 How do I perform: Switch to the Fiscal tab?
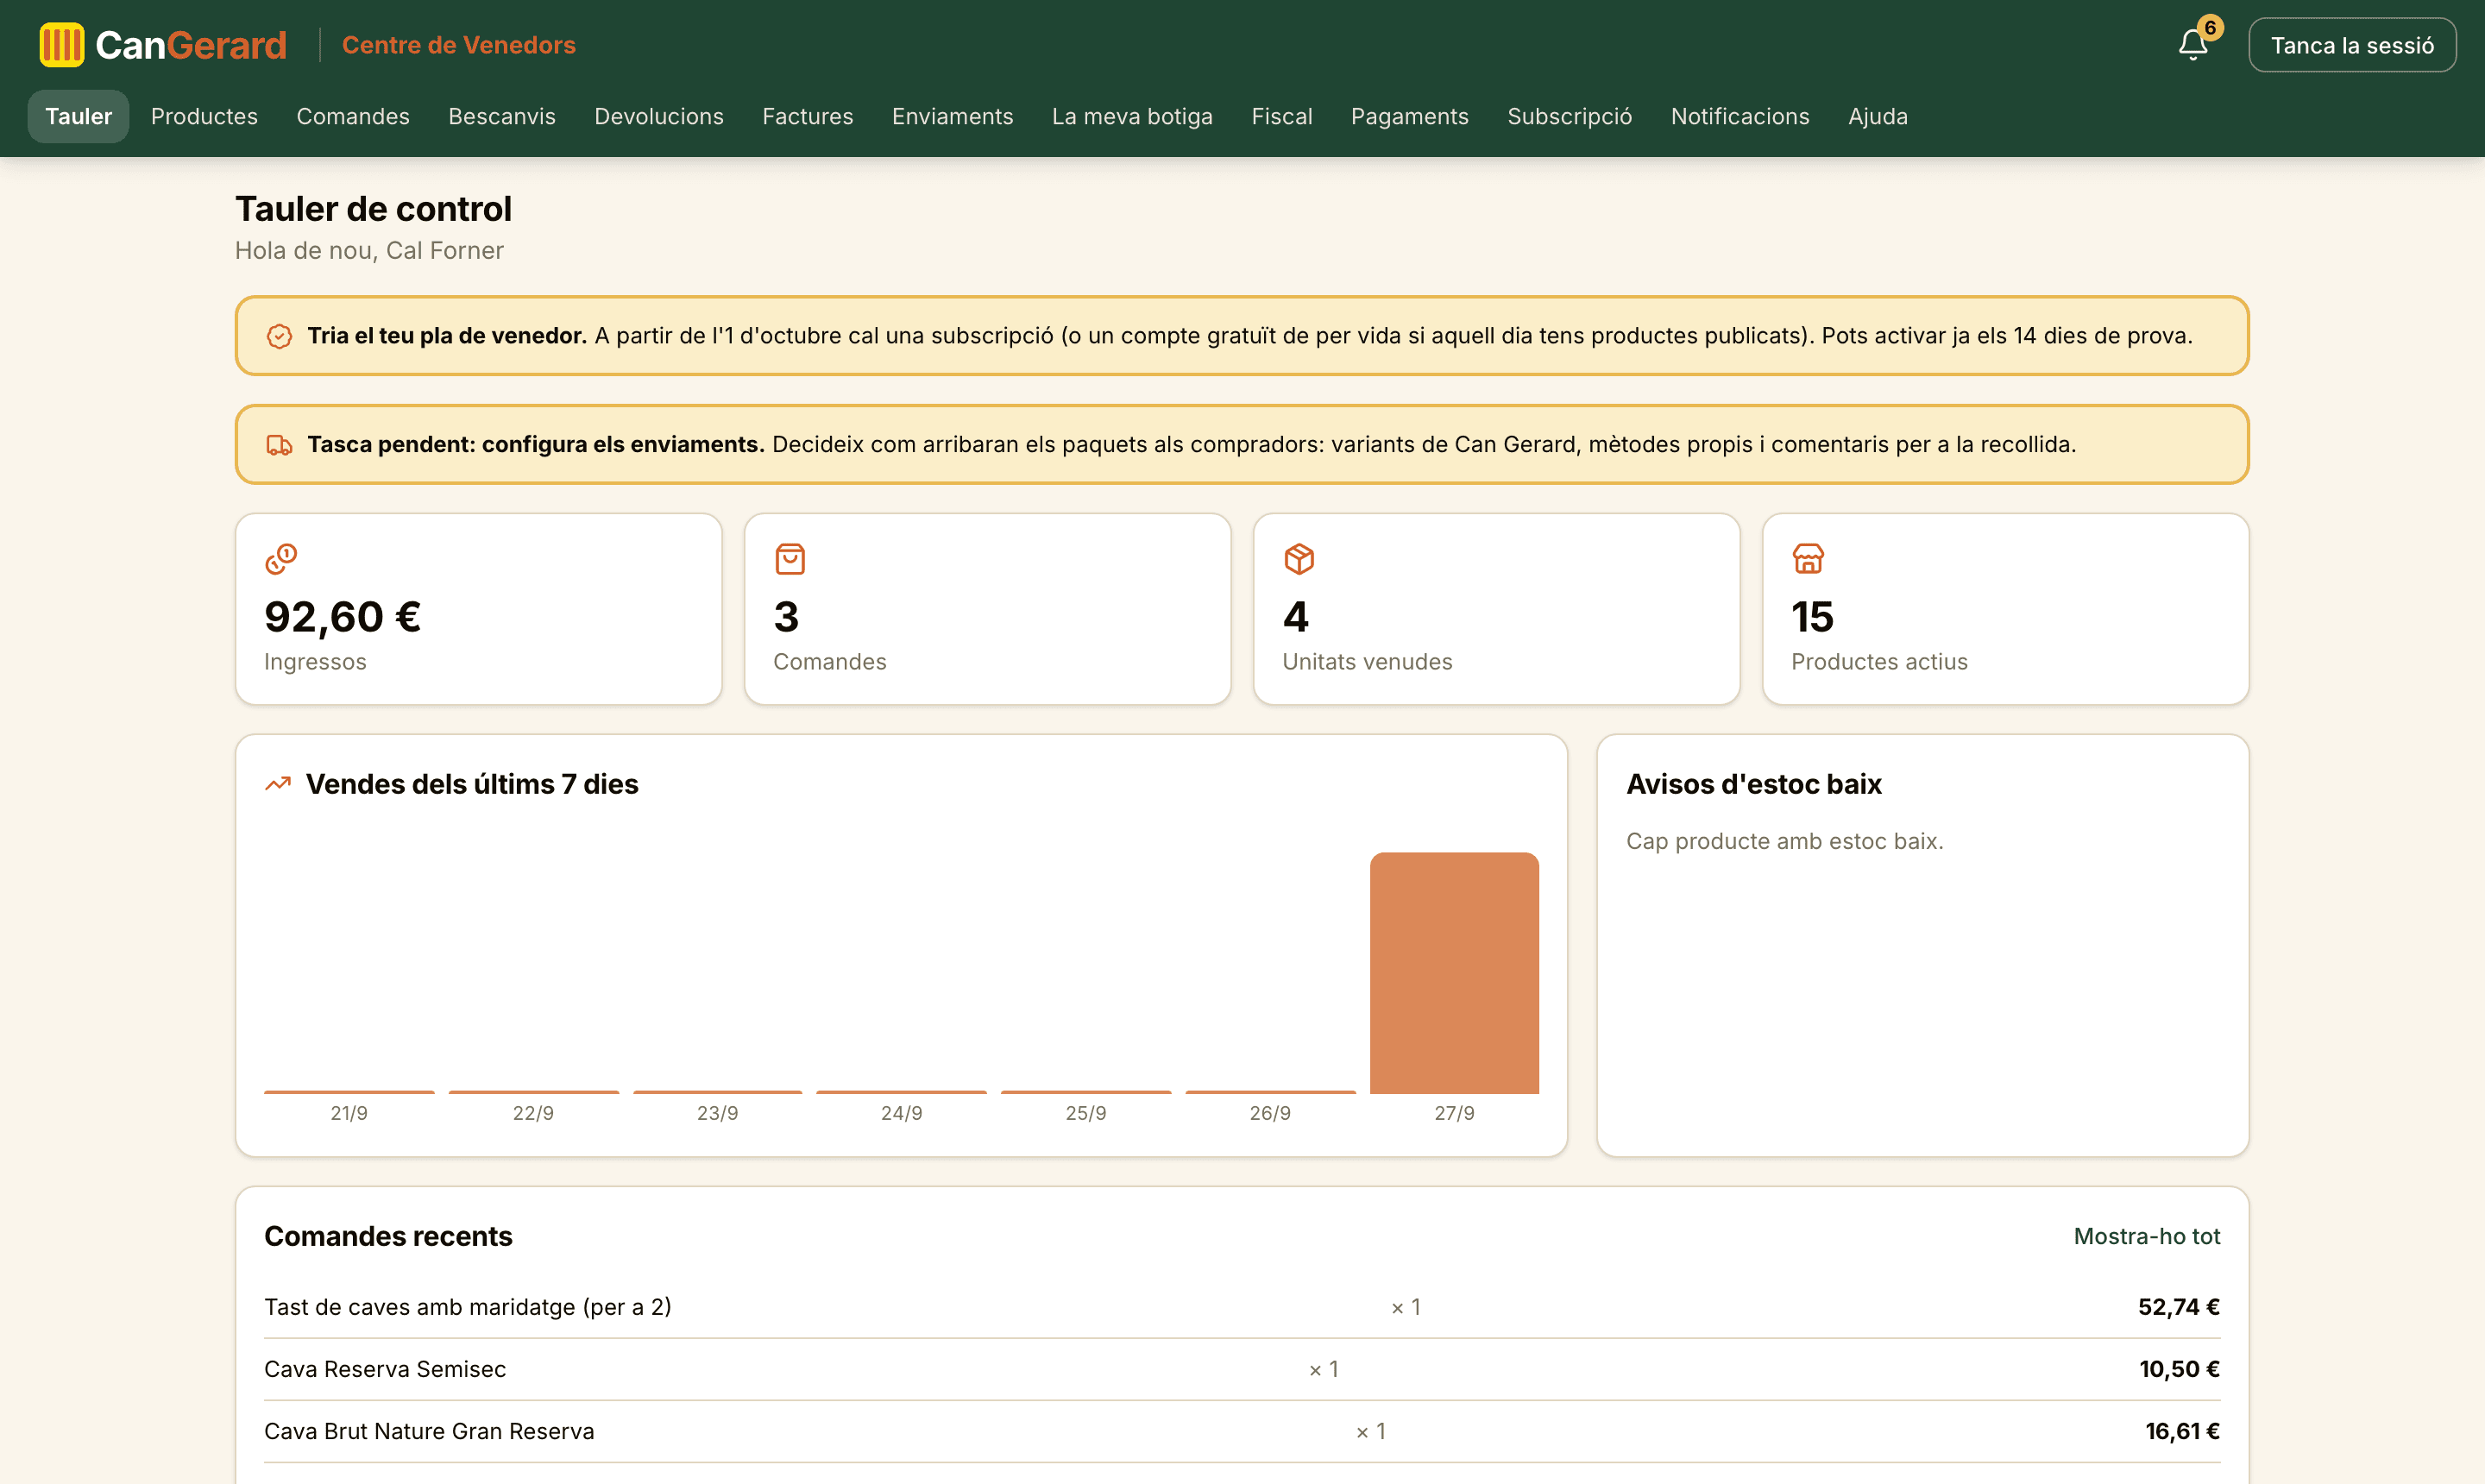point(1282,117)
